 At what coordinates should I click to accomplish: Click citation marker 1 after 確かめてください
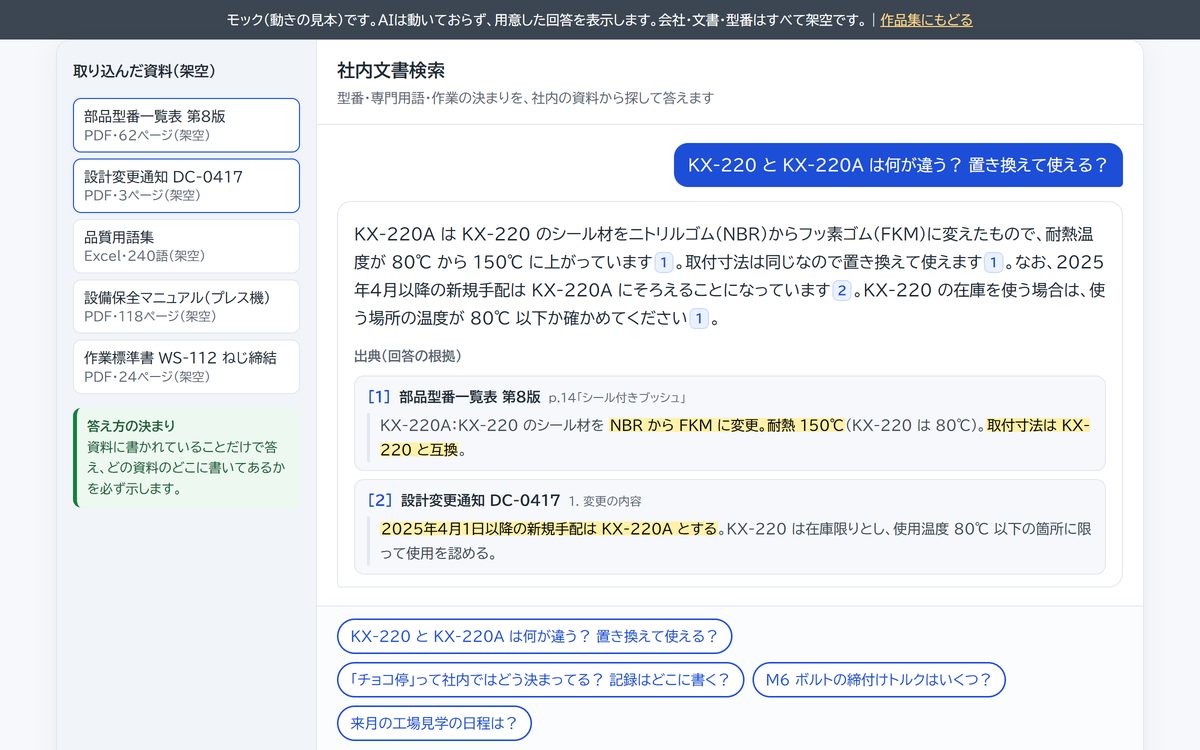click(699, 319)
